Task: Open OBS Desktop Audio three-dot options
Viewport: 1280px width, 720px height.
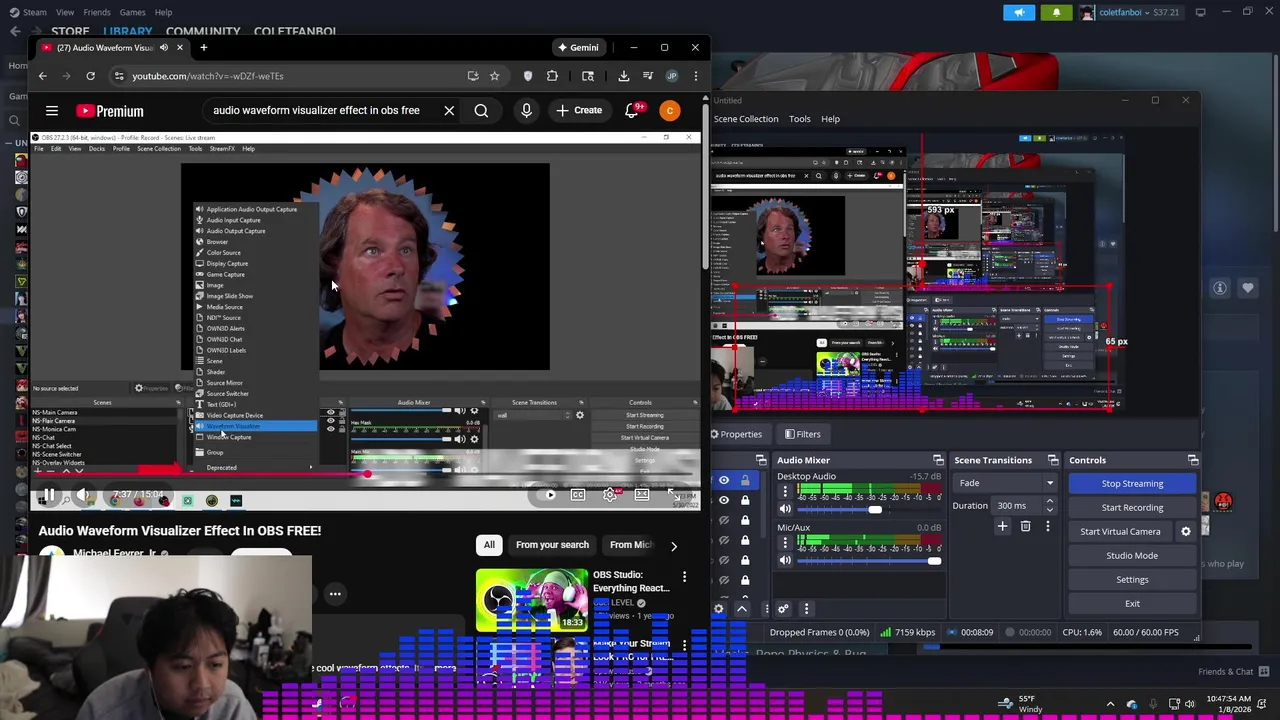Action: click(785, 491)
